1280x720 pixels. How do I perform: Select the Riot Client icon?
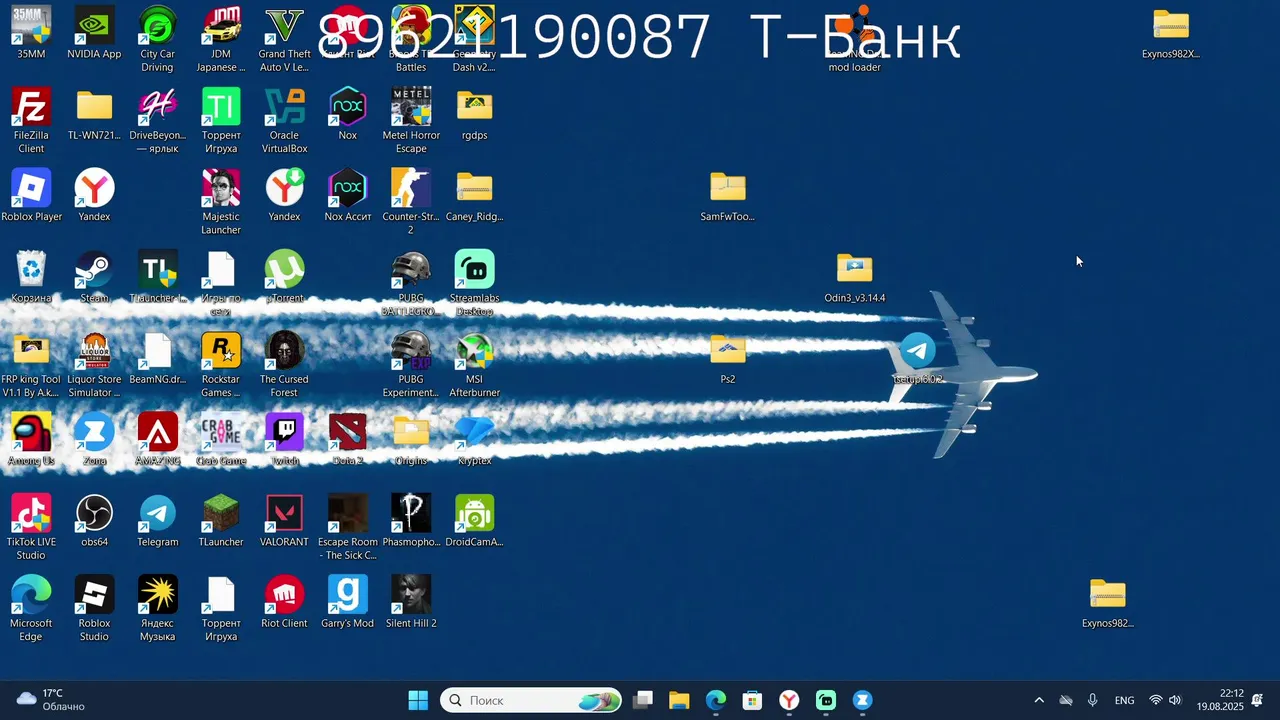click(x=284, y=594)
